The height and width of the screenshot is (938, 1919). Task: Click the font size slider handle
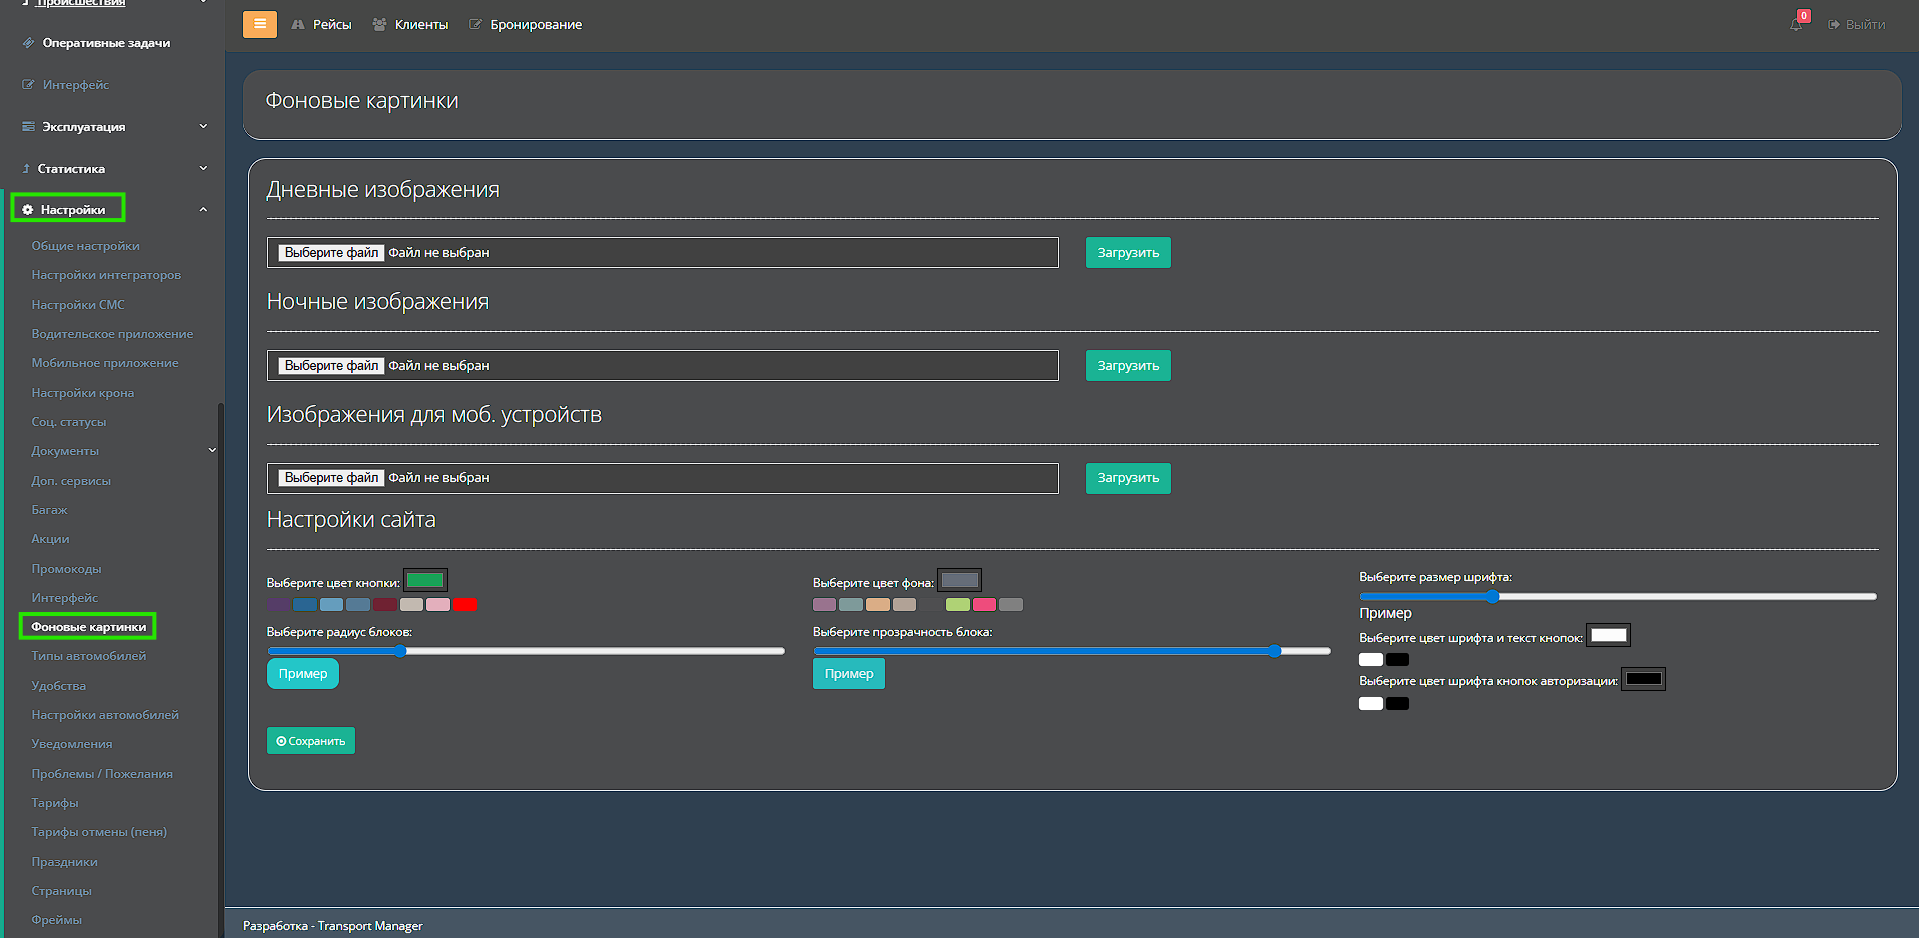[1492, 597]
